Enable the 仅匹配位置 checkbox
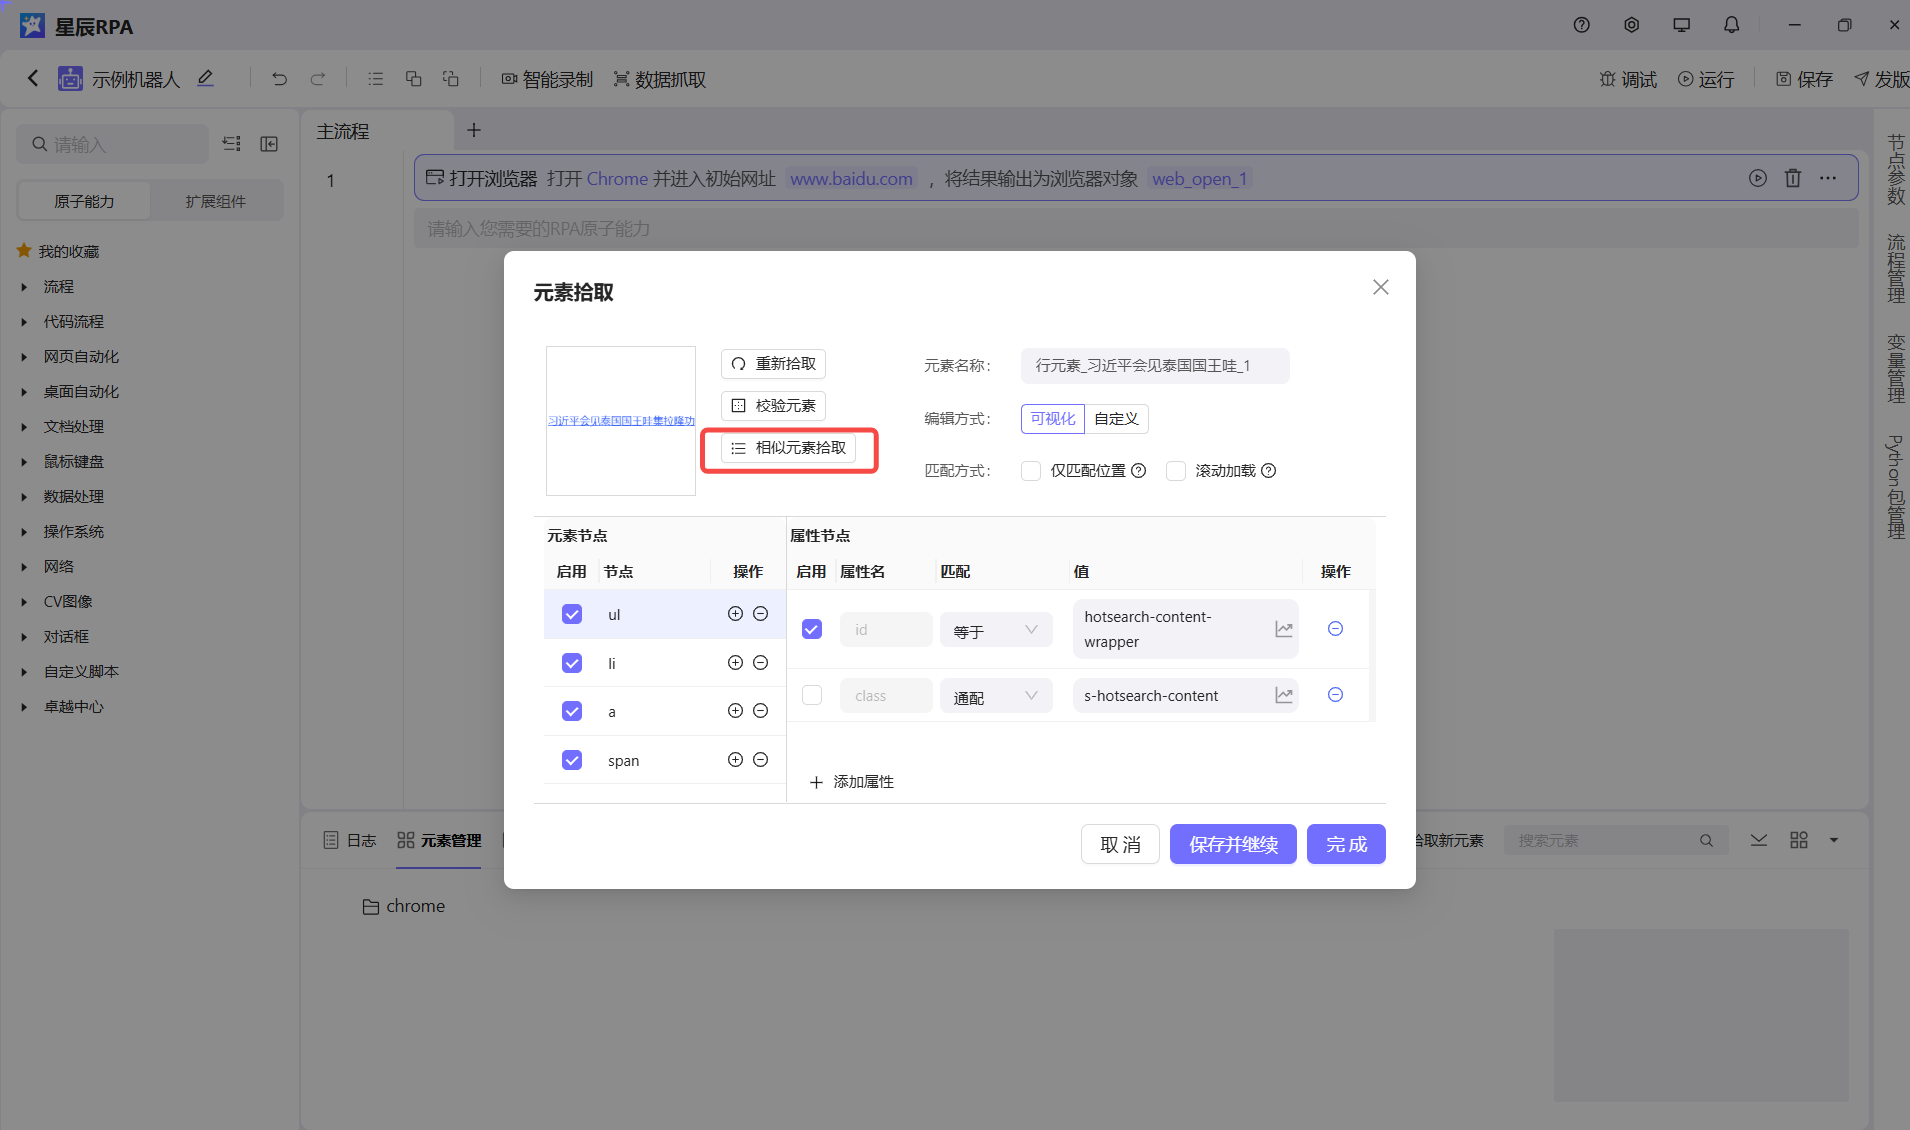The height and width of the screenshot is (1130, 1910). (1031, 471)
